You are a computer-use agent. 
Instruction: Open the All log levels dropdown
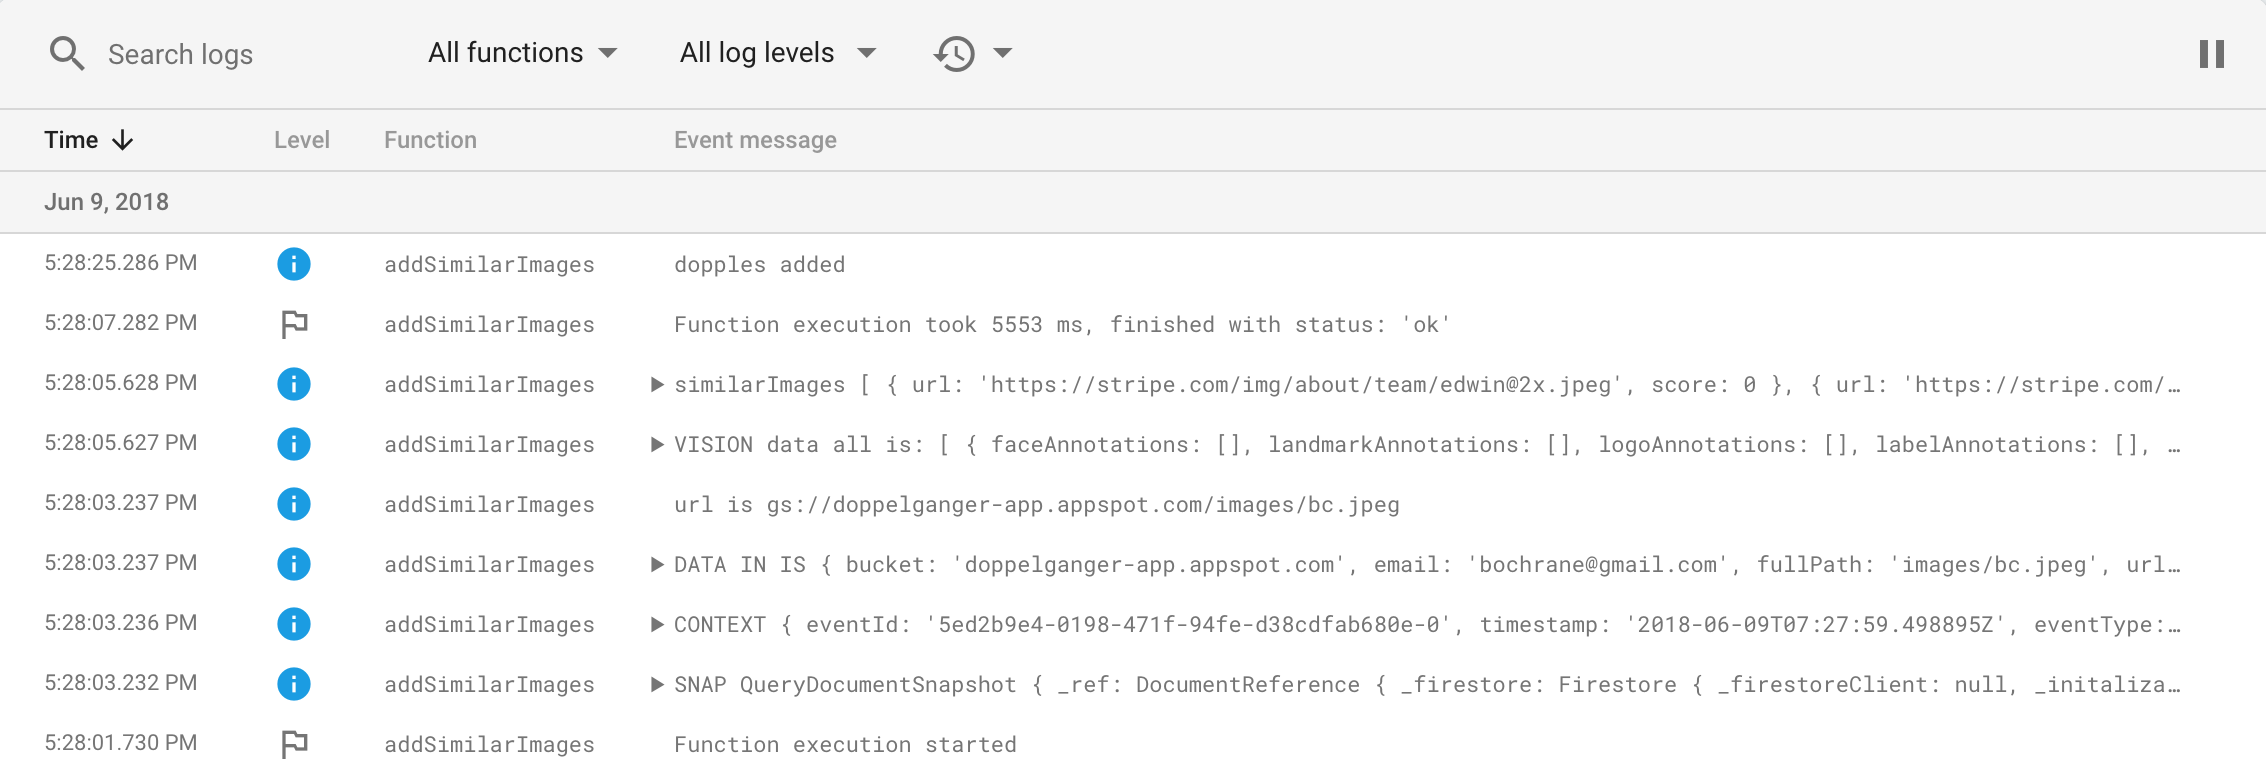777,53
